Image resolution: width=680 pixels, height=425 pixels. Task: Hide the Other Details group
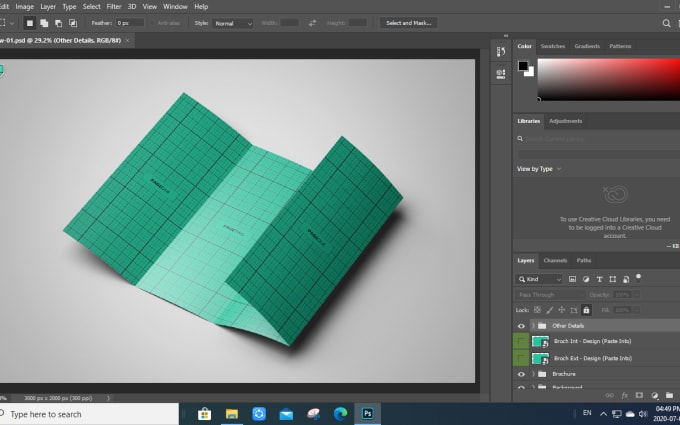(x=521, y=326)
